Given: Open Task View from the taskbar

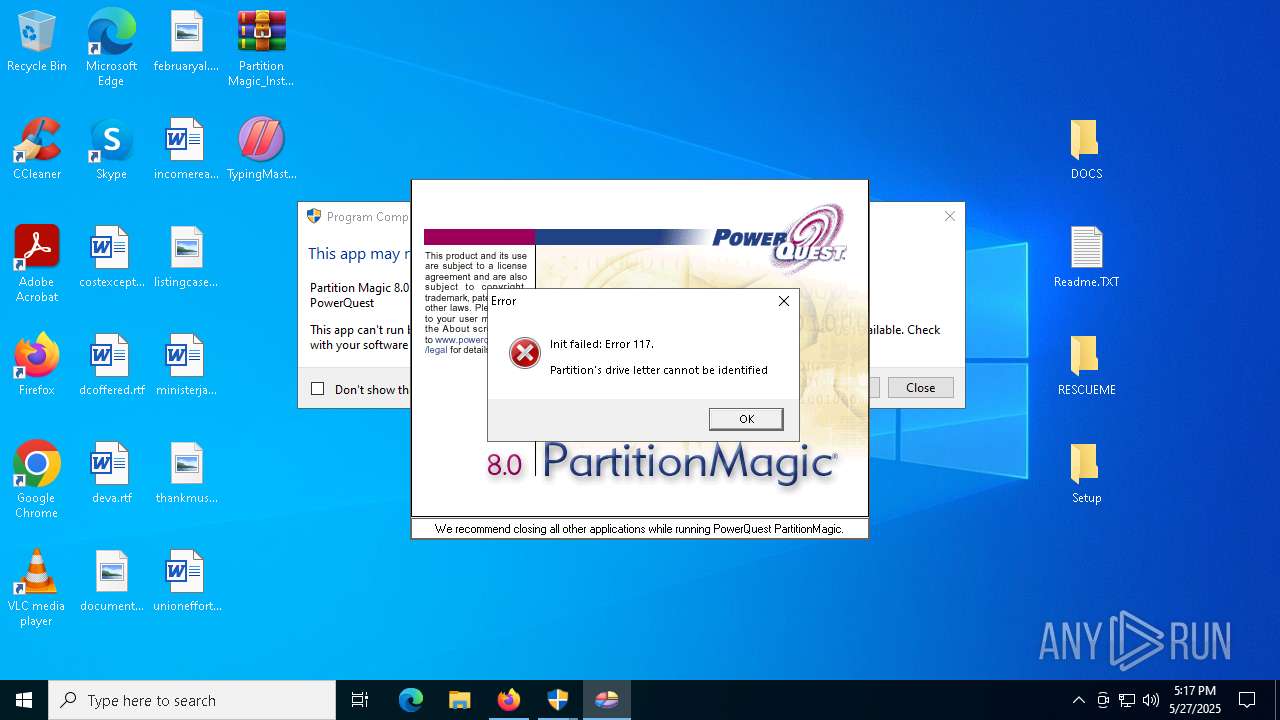Looking at the screenshot, I should coord(360,700).
